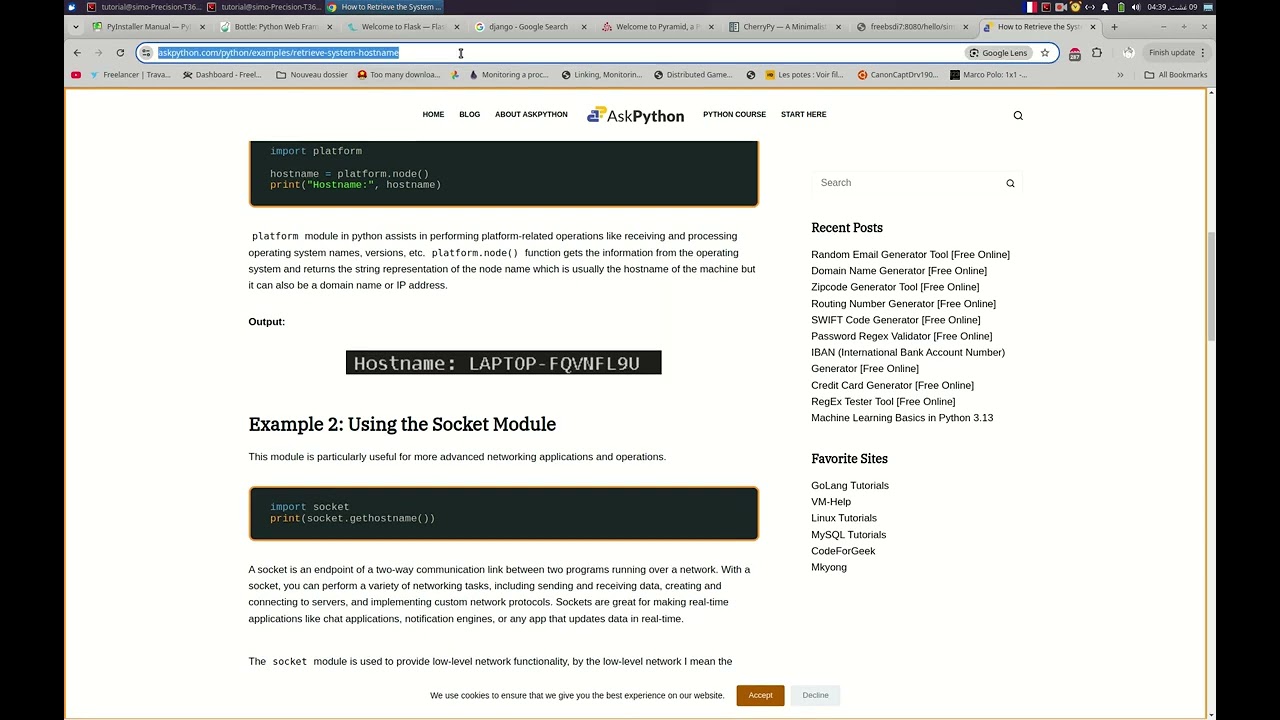
Task: Decline the cookie notice
Action: pyautogui.click(x=815, y=695)
